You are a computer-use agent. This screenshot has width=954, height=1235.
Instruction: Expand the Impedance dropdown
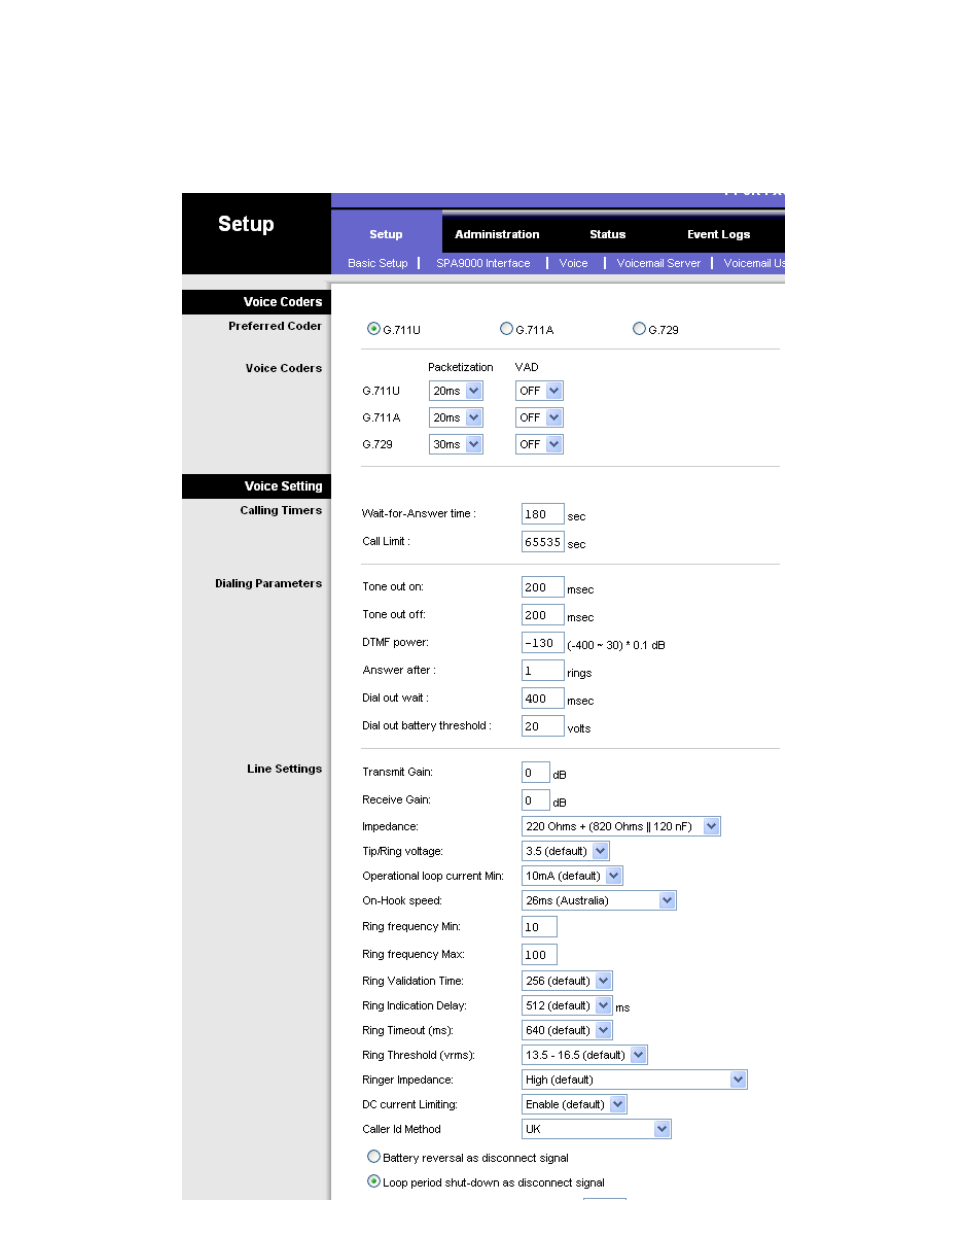point(621,827)
